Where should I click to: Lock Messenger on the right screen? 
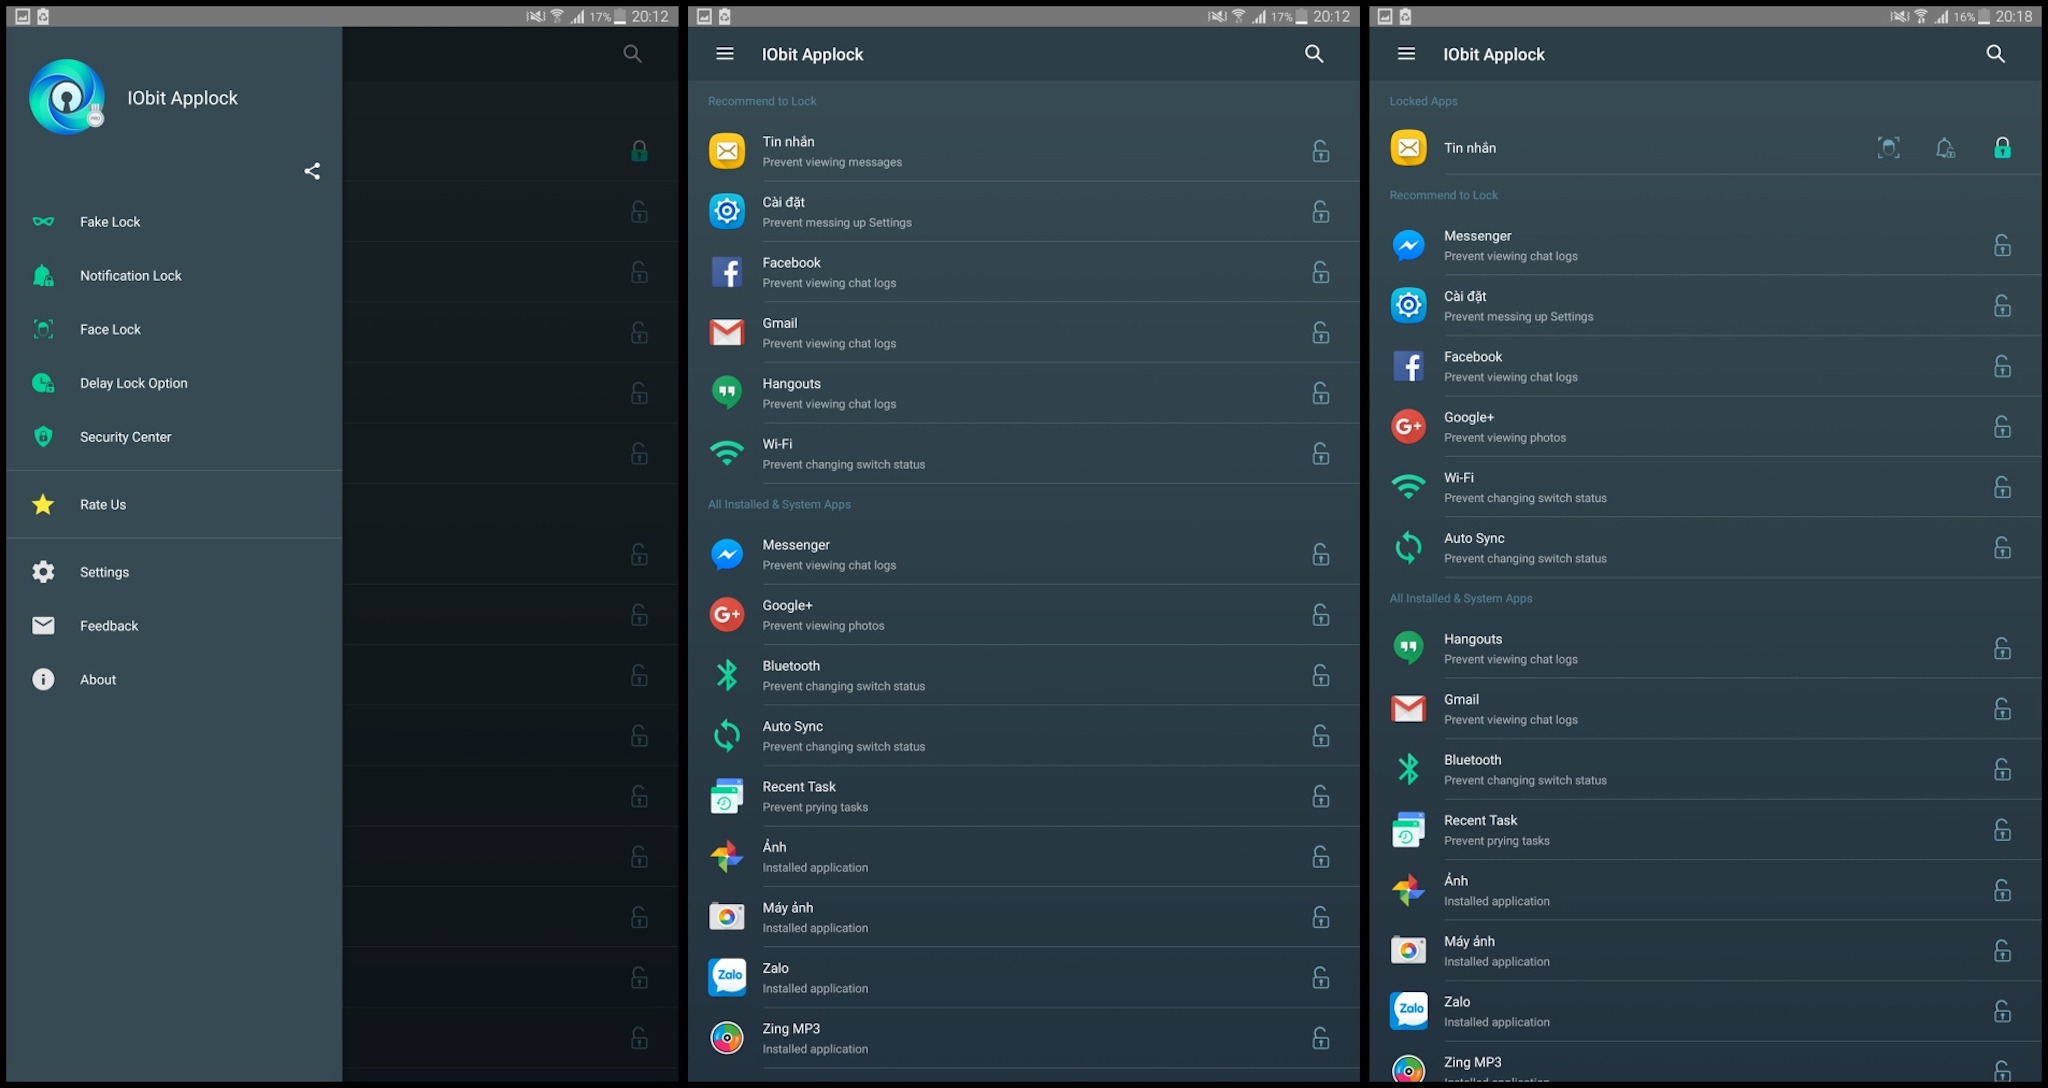(2002, 245)
